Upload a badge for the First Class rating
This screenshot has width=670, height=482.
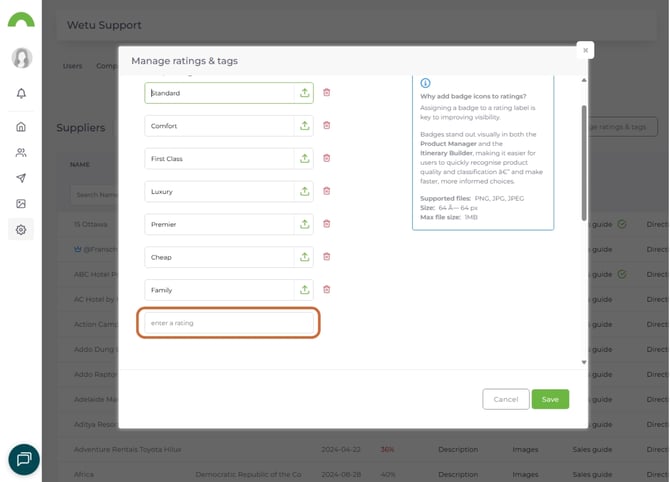[304, 159]
